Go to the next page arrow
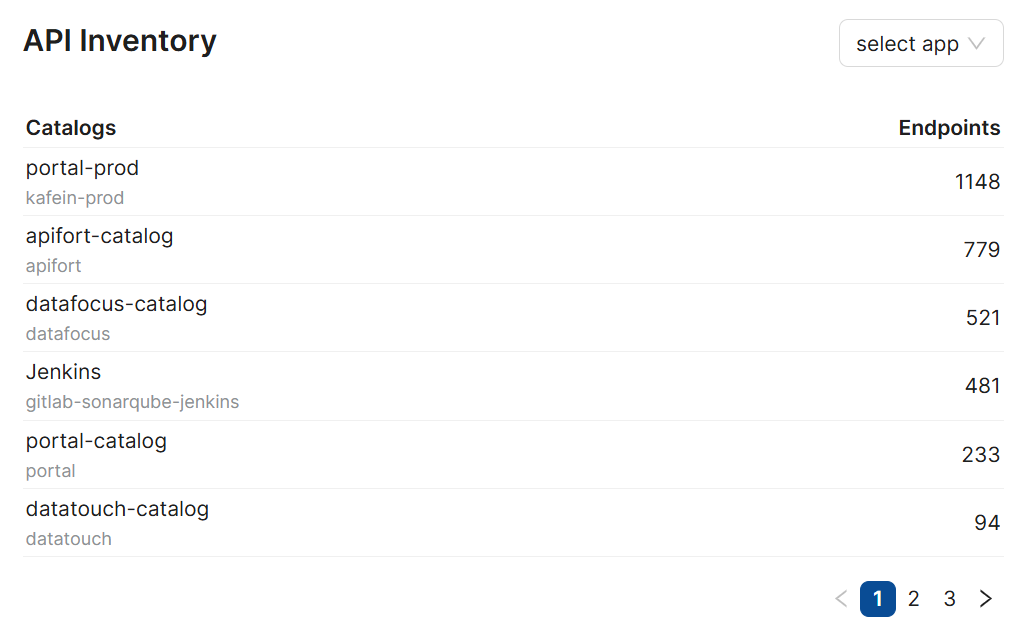This screenshot has height=630, width=1020. point(986,599)
